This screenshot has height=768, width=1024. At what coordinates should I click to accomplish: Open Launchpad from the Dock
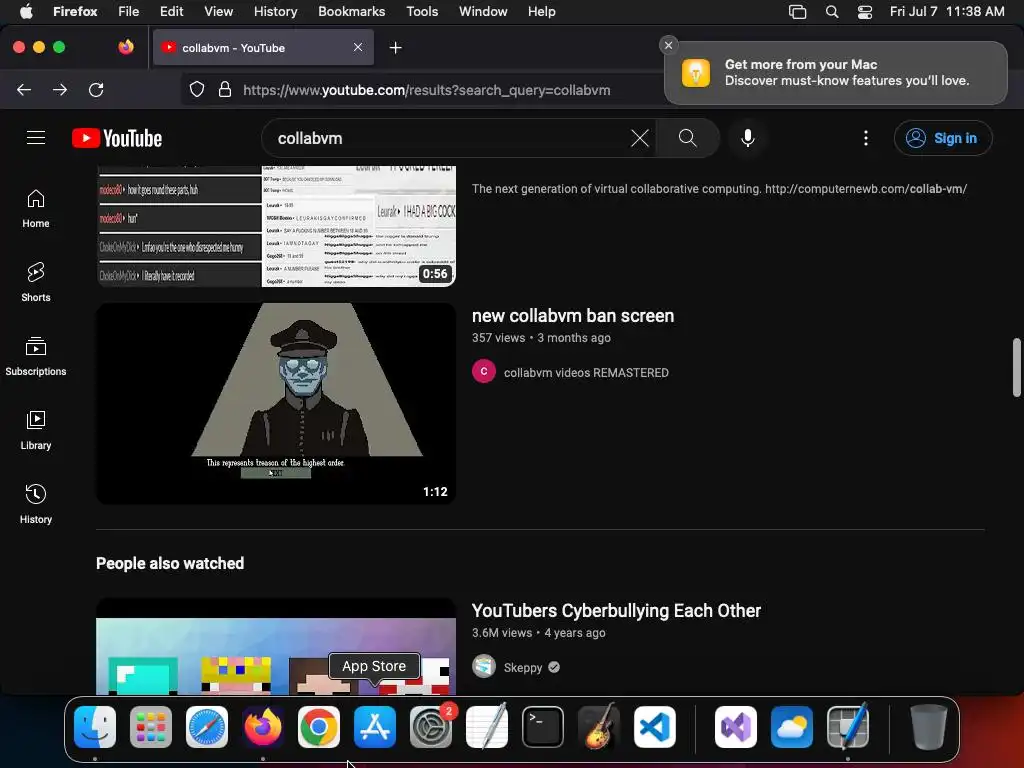(x=151, y=727)
